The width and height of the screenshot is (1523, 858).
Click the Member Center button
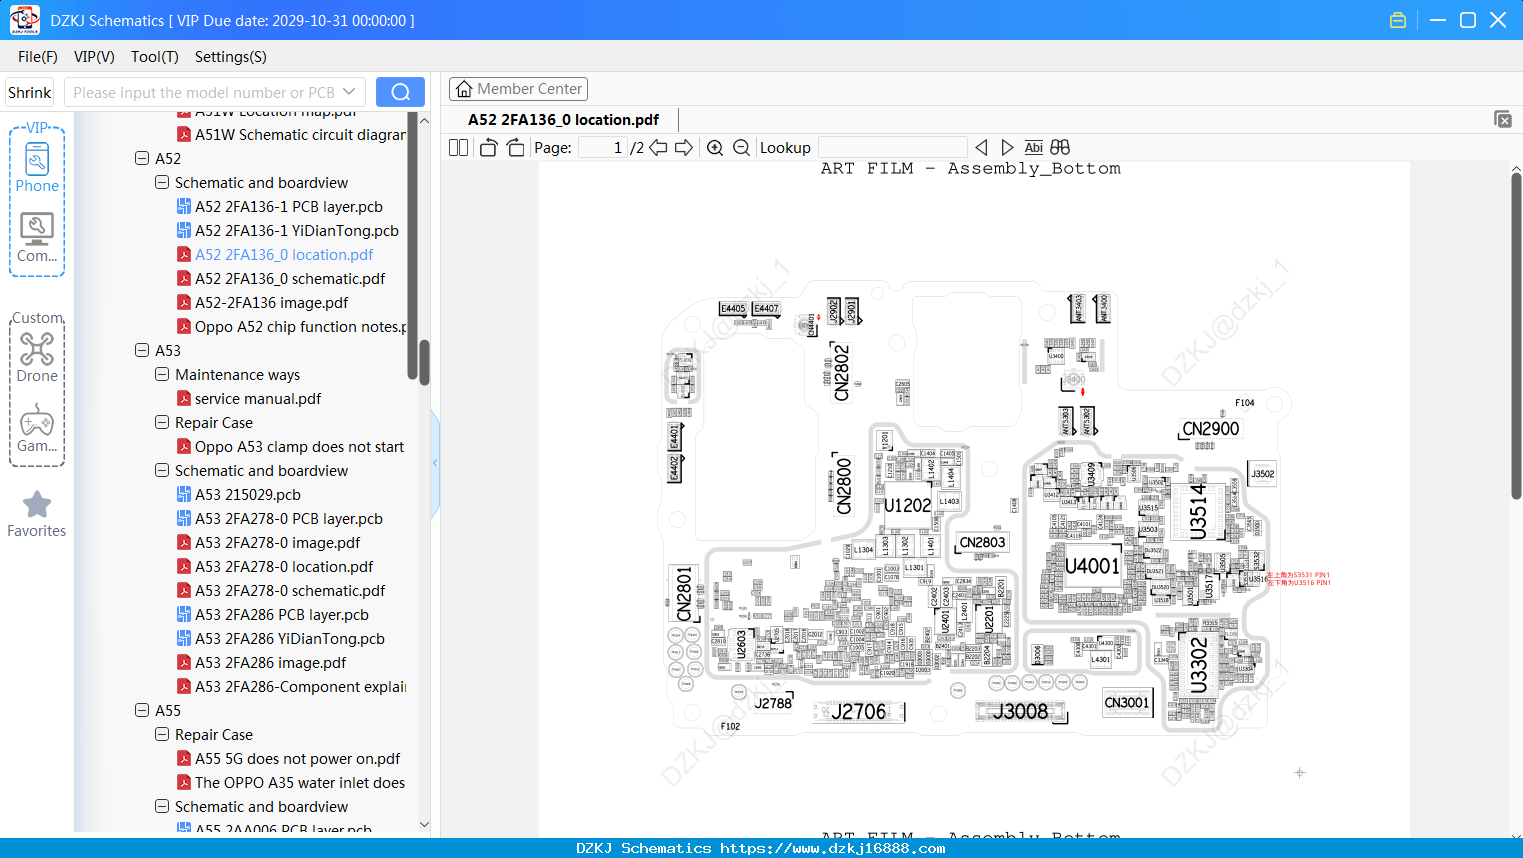pyautogui.click(x=518, y=89)
